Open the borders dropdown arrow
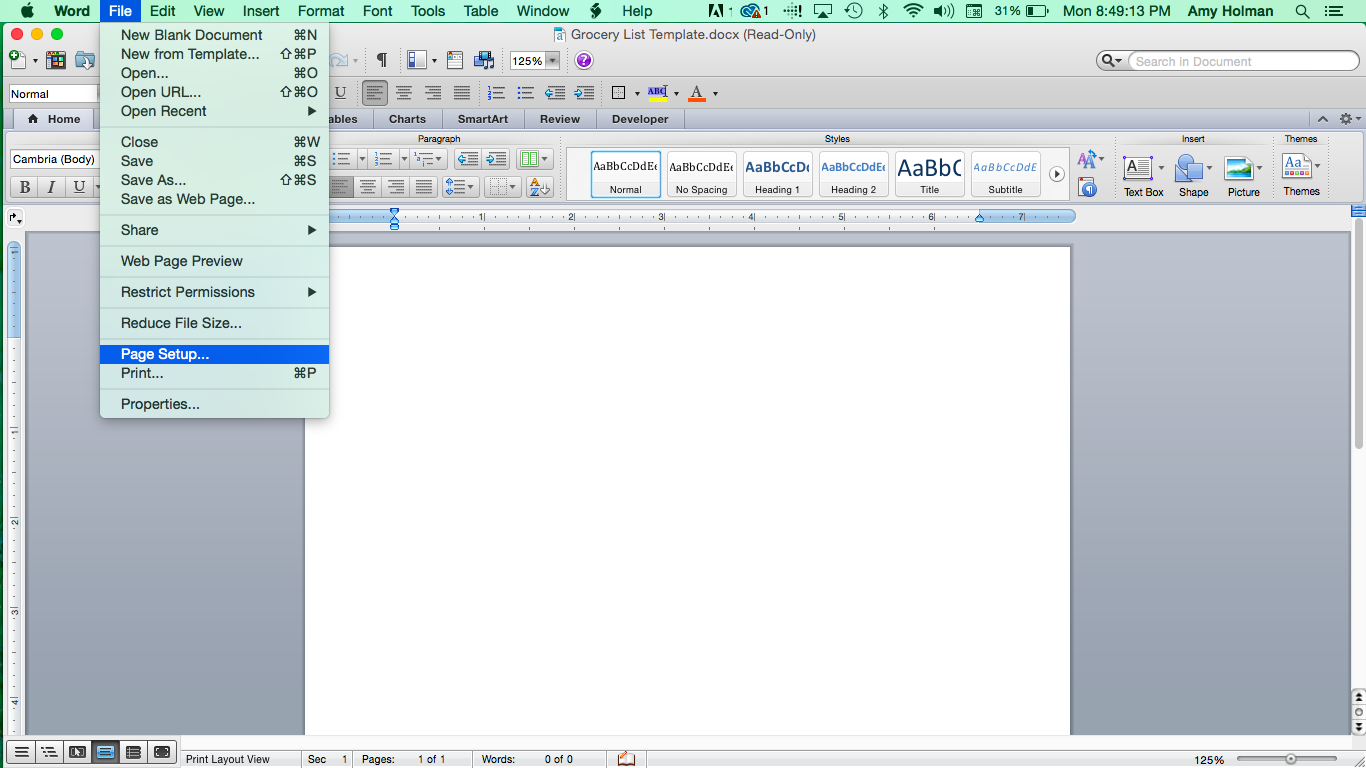The width and height of the screenshot is (1366, 768). [637, 94]
